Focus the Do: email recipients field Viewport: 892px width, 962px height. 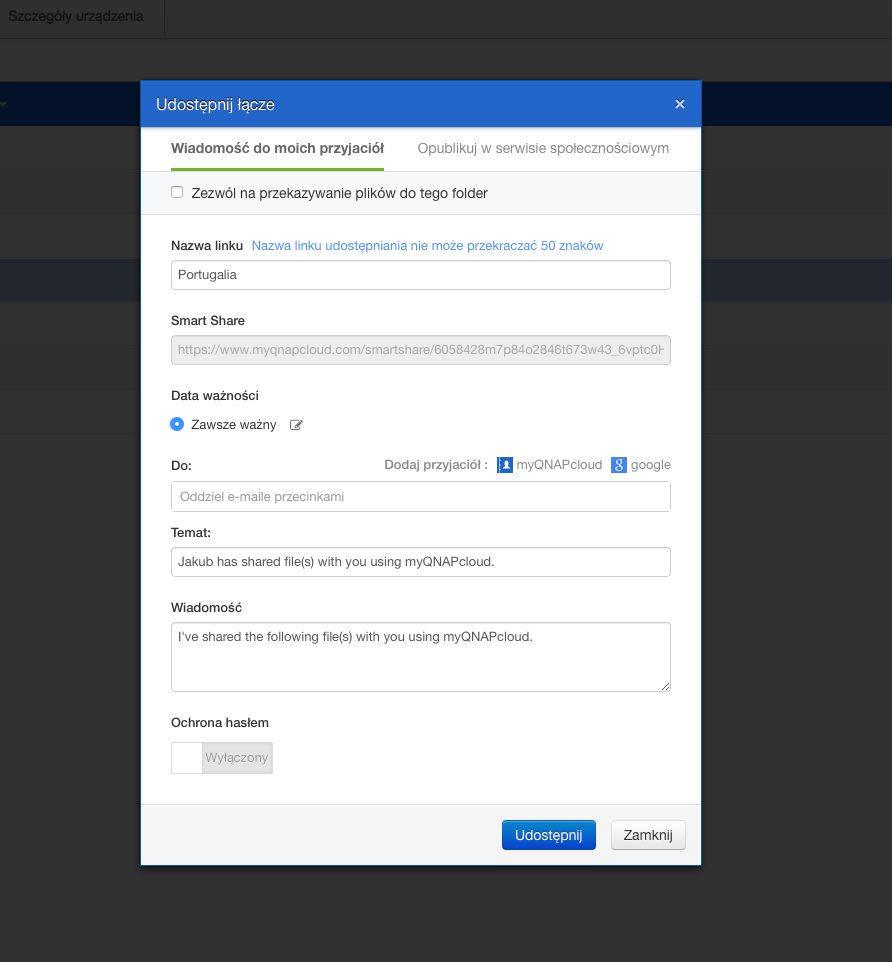tap(421, 496)
